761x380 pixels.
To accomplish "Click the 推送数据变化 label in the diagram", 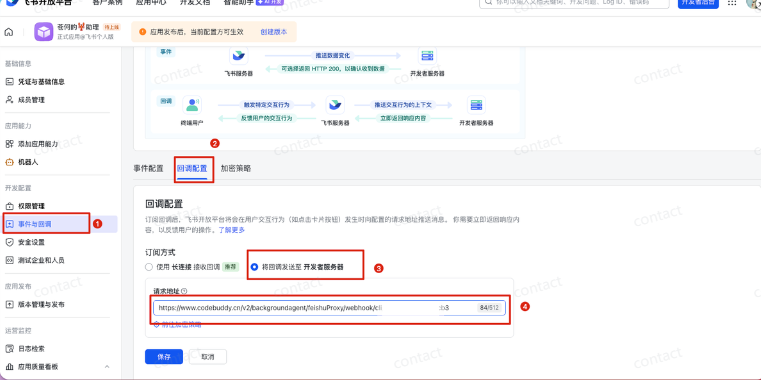I will click(332, 56).
